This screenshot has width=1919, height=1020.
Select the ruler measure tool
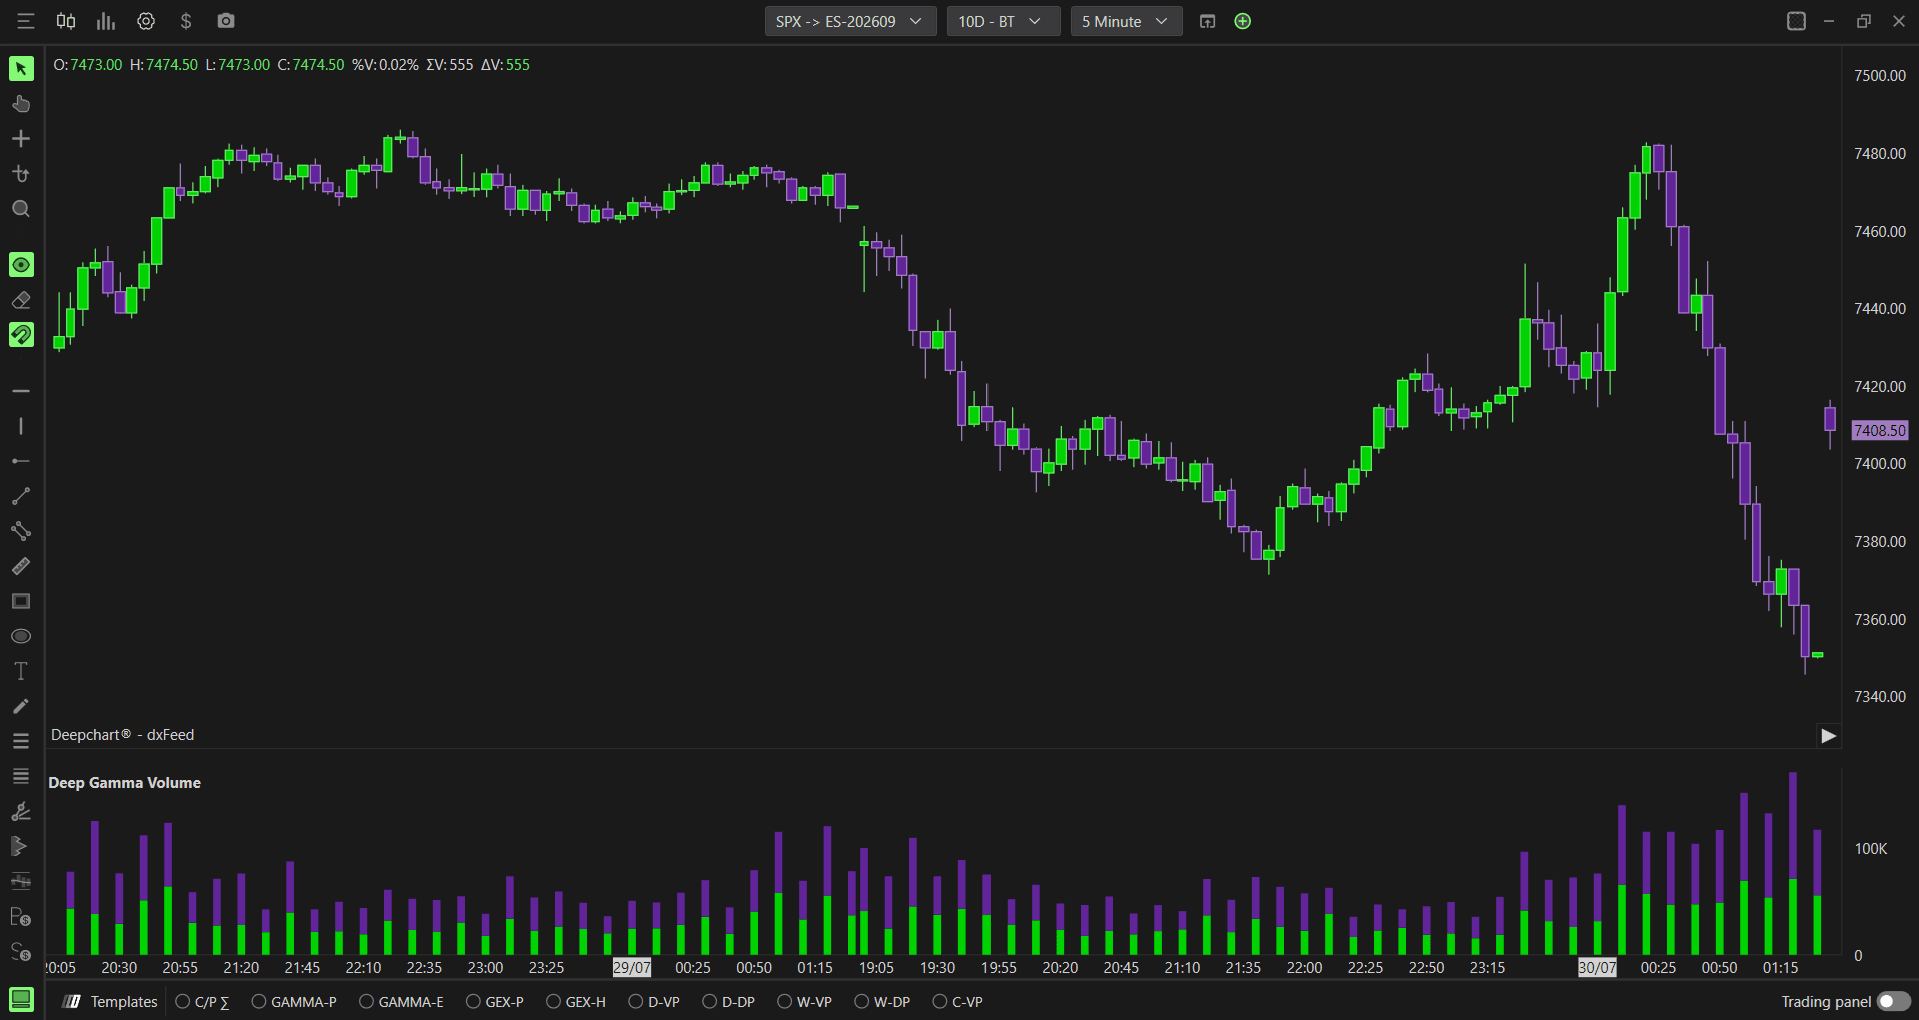click(21, 566)
